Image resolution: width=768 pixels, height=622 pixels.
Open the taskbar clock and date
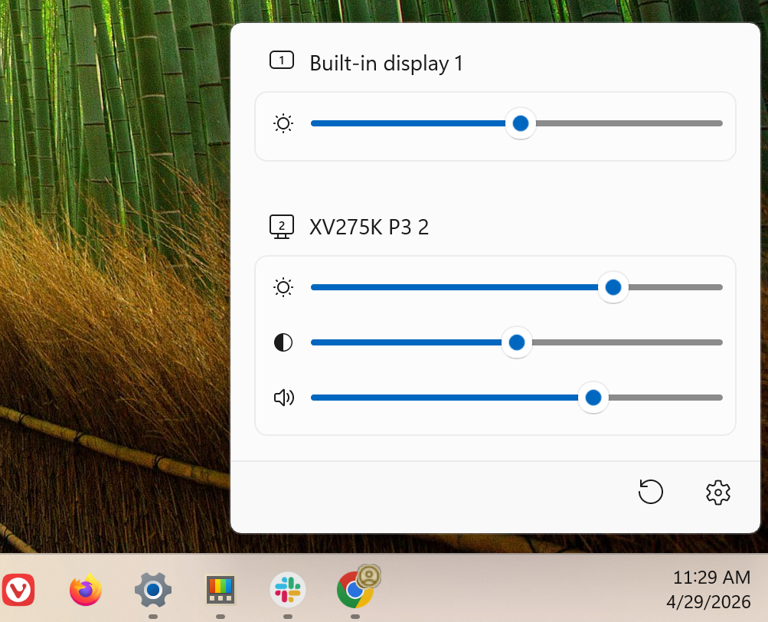pyautogui.click(x=710, y=590)
